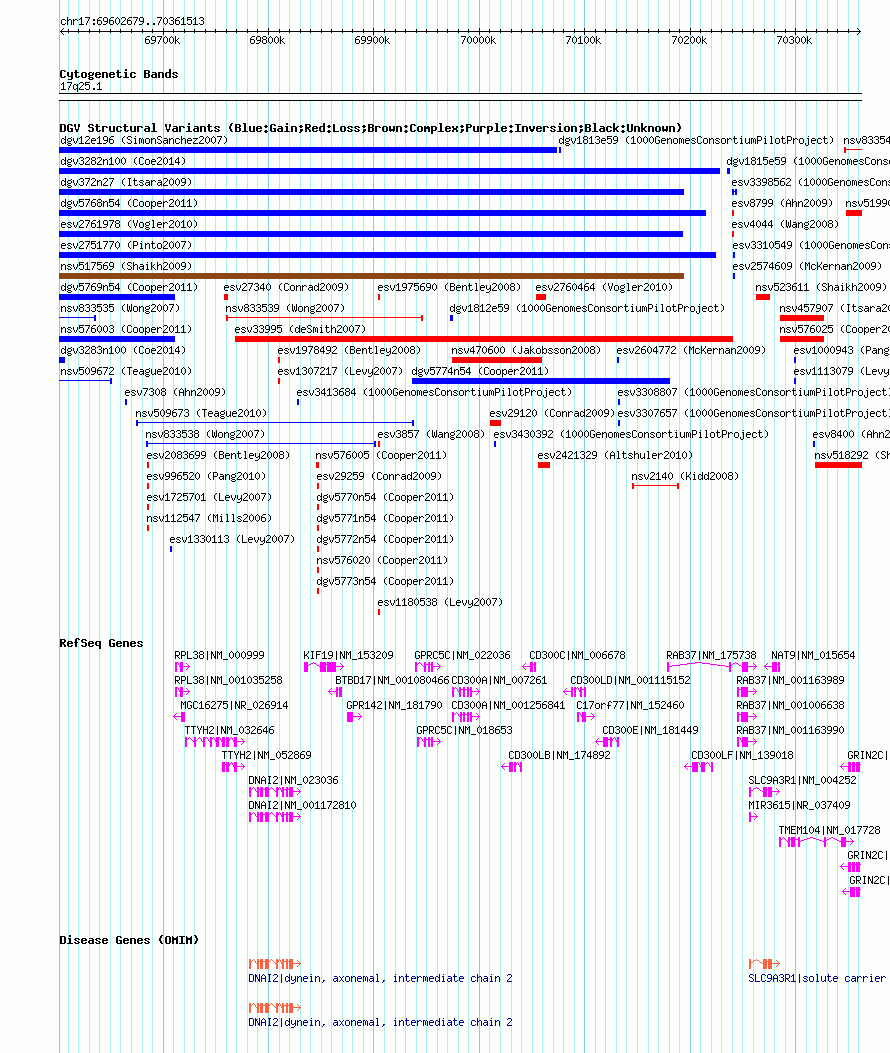Click the CD300C|NM_006678 gene glyph
This screenshot has height=1053, width=890.
coord(529,667)
